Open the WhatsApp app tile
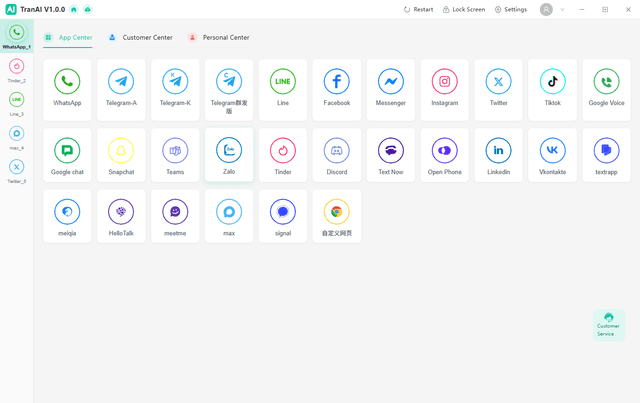Viewport: 640px width, 403px height. click(x=67, y=90)
